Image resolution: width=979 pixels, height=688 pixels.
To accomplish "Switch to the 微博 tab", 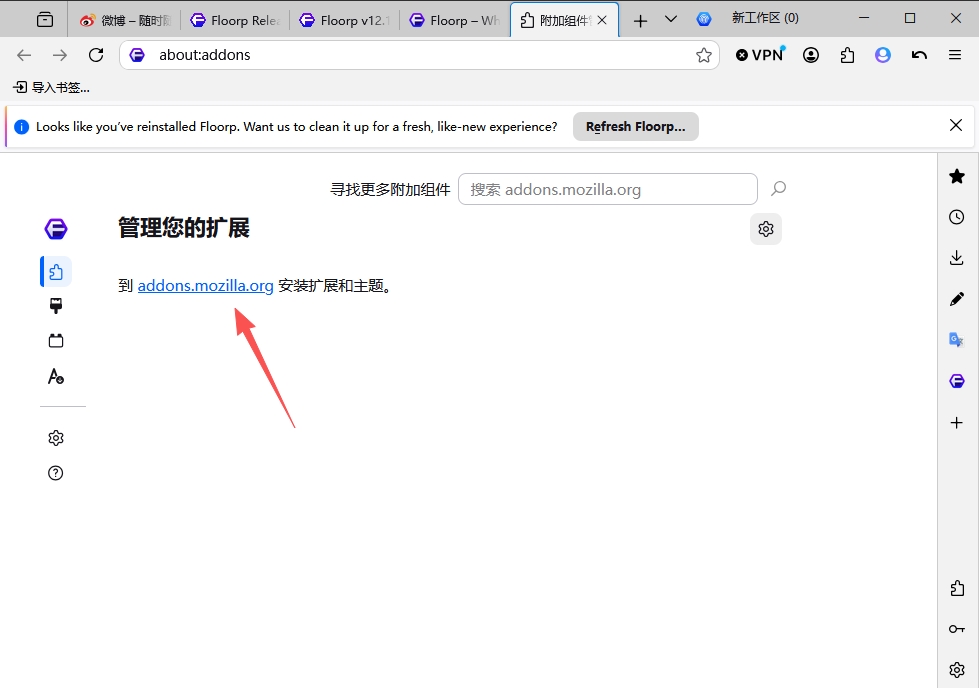I will pos(125,21).
